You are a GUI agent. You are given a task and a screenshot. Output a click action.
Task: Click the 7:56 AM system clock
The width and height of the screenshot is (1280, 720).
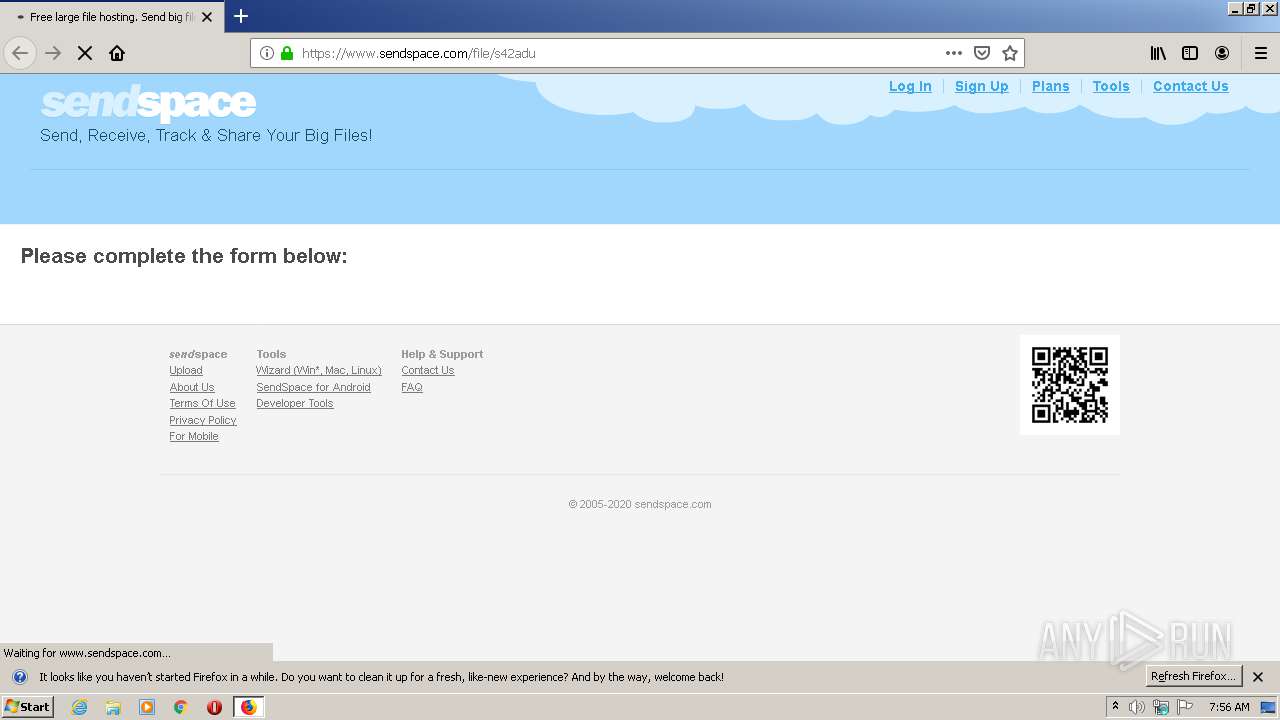point(1229,707)
